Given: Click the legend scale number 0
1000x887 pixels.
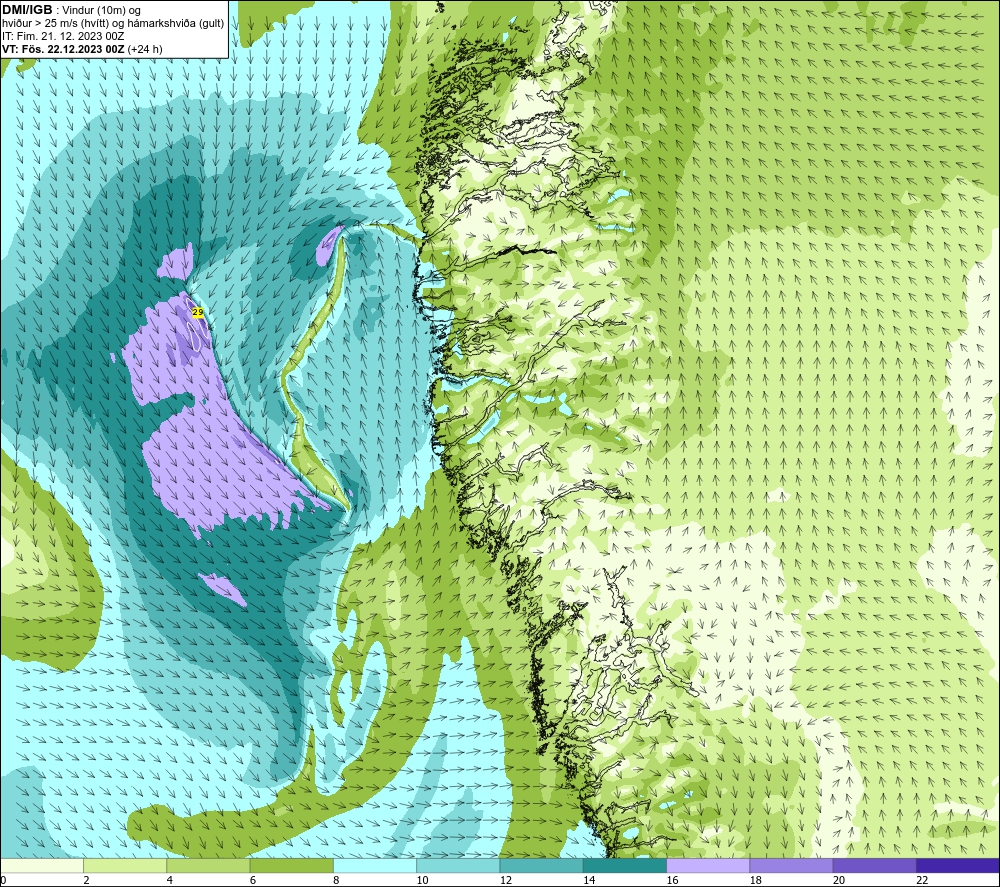Looking at the screenshot, I should 3,880.
